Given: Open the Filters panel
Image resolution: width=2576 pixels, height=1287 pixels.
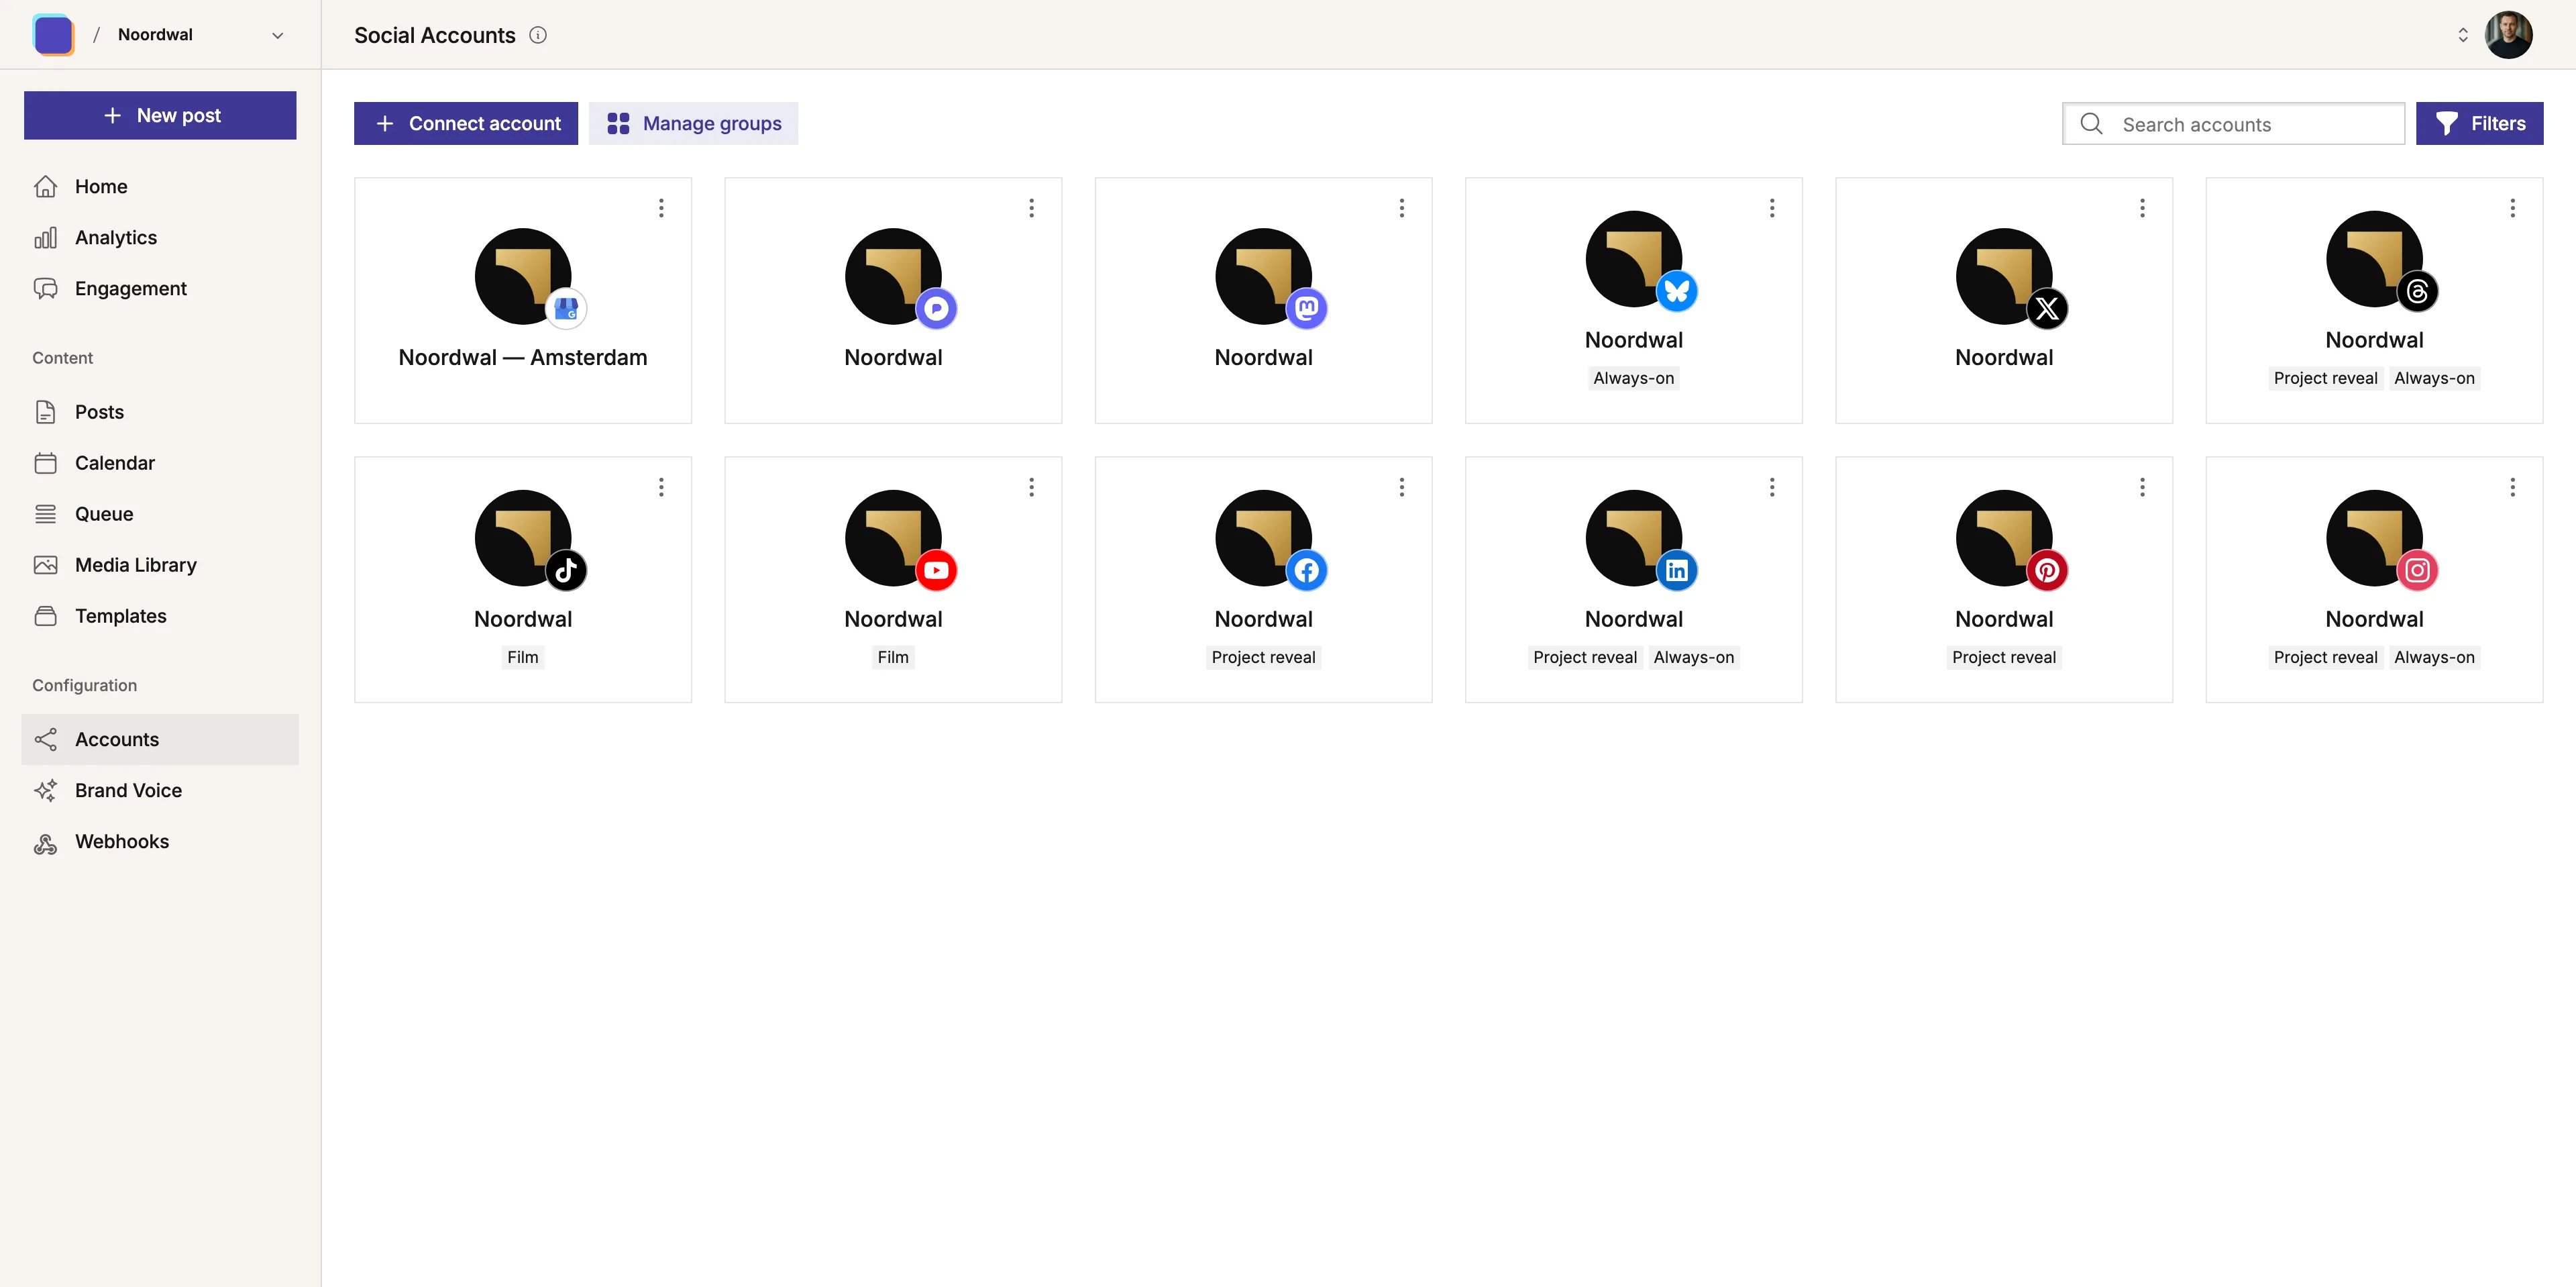Looking at the screenshot, I should [2479, 123].
